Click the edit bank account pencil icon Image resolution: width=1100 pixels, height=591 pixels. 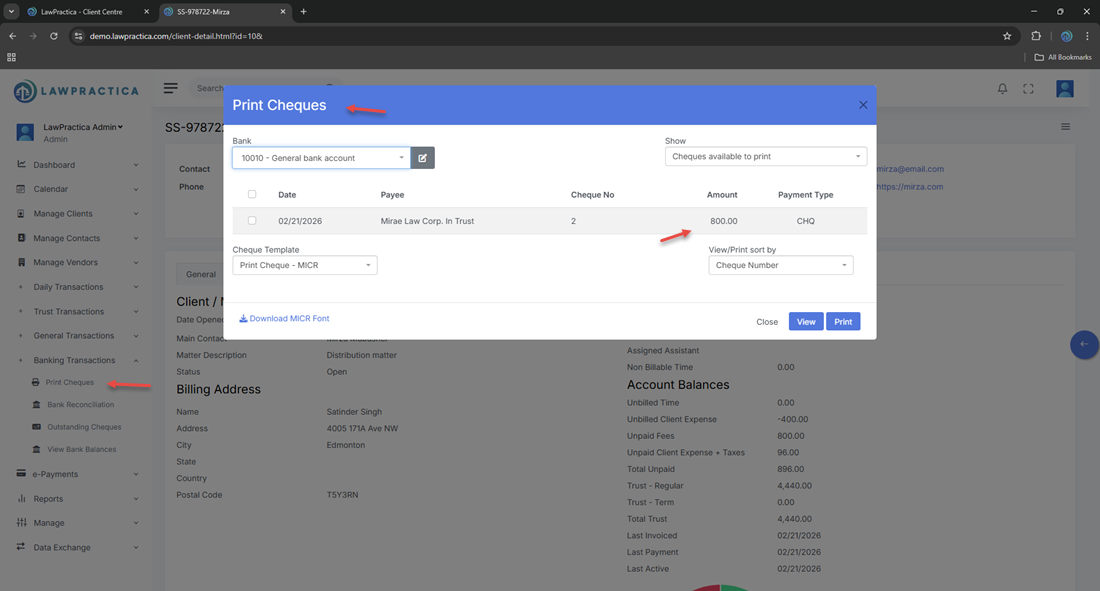pyautogui.click(x=422, y=158)
